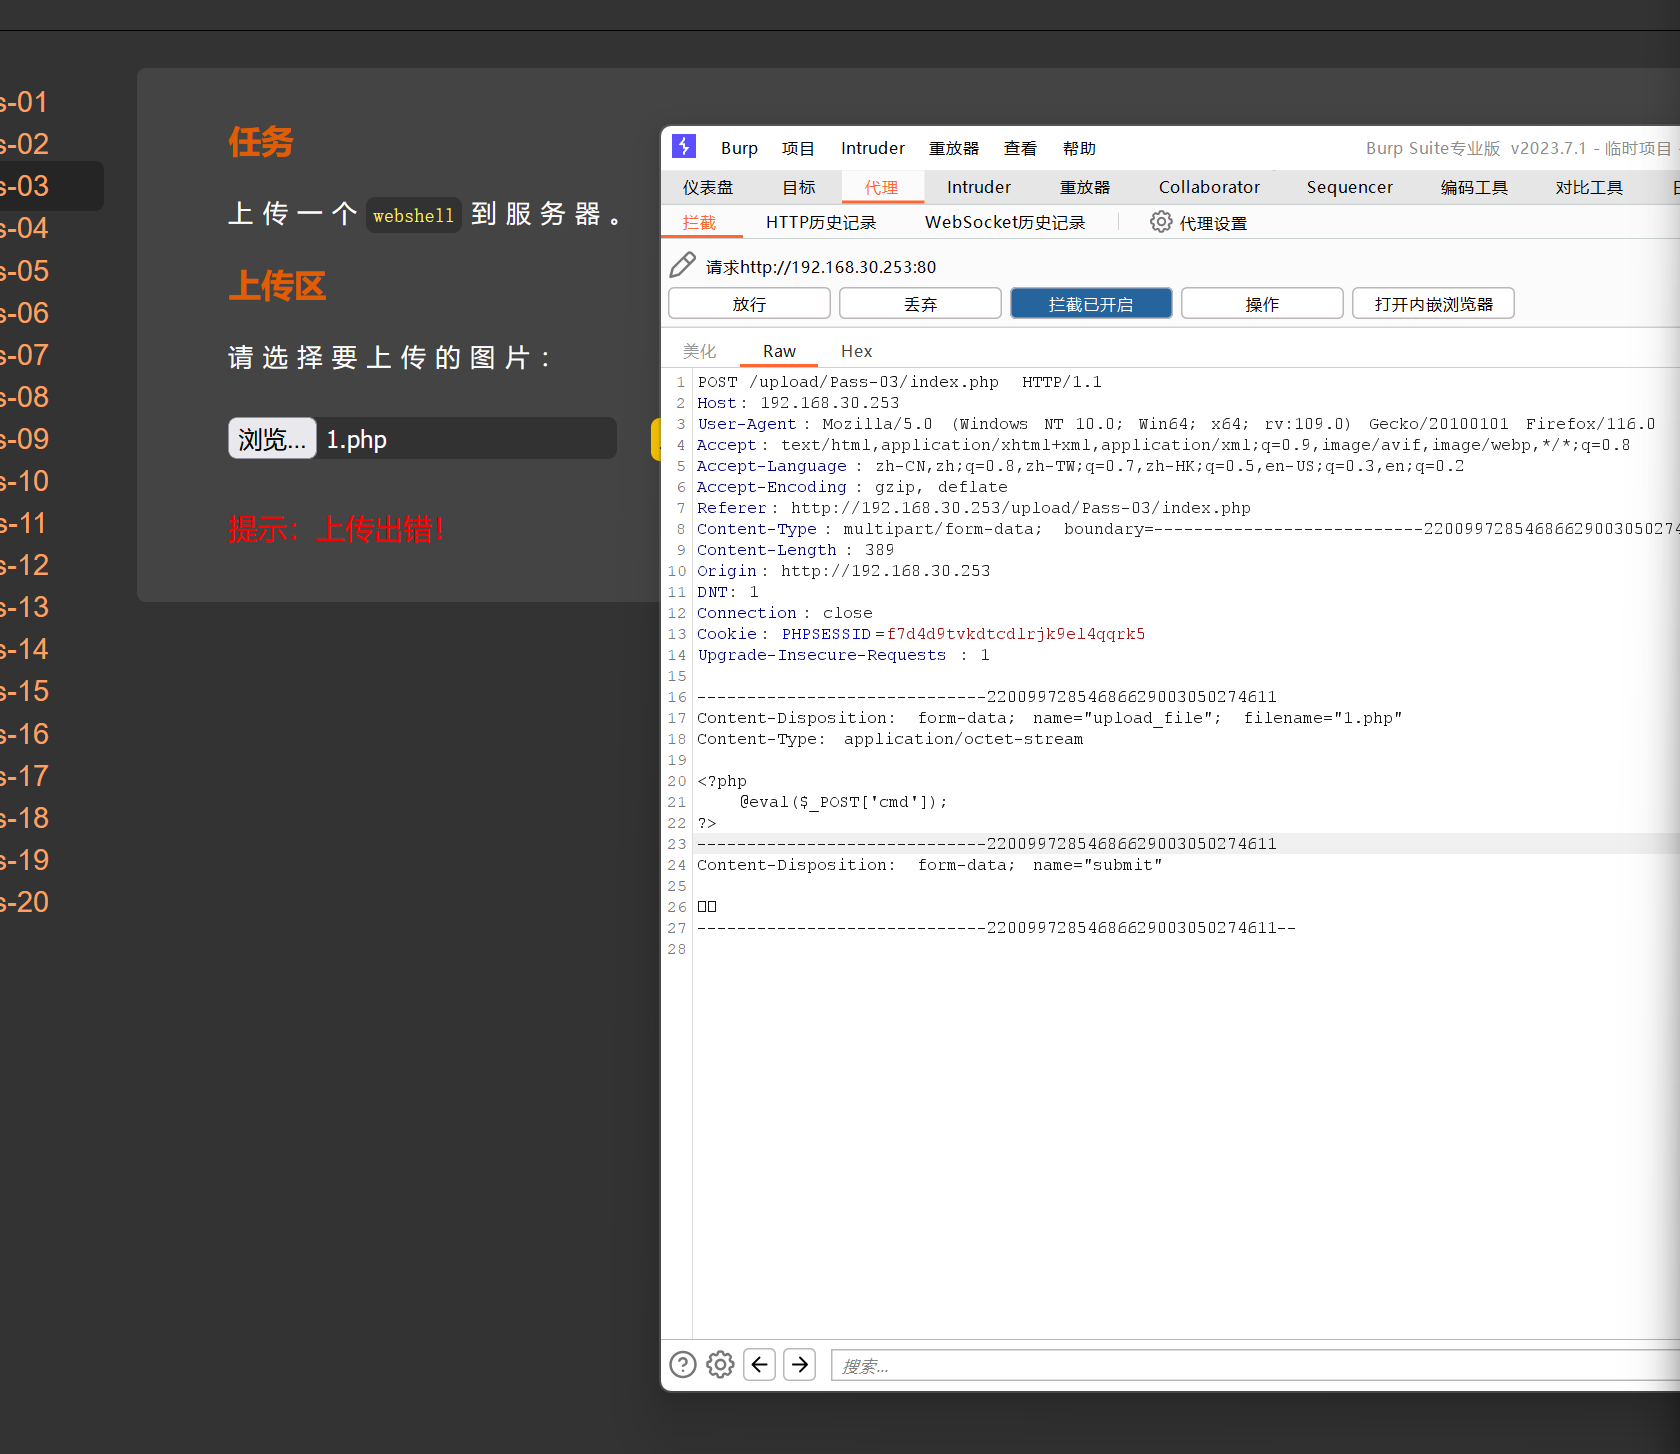1680x1454 pixels.
Task: Open the Intruder menu in menu bar
Action: (x=872, y=148)
